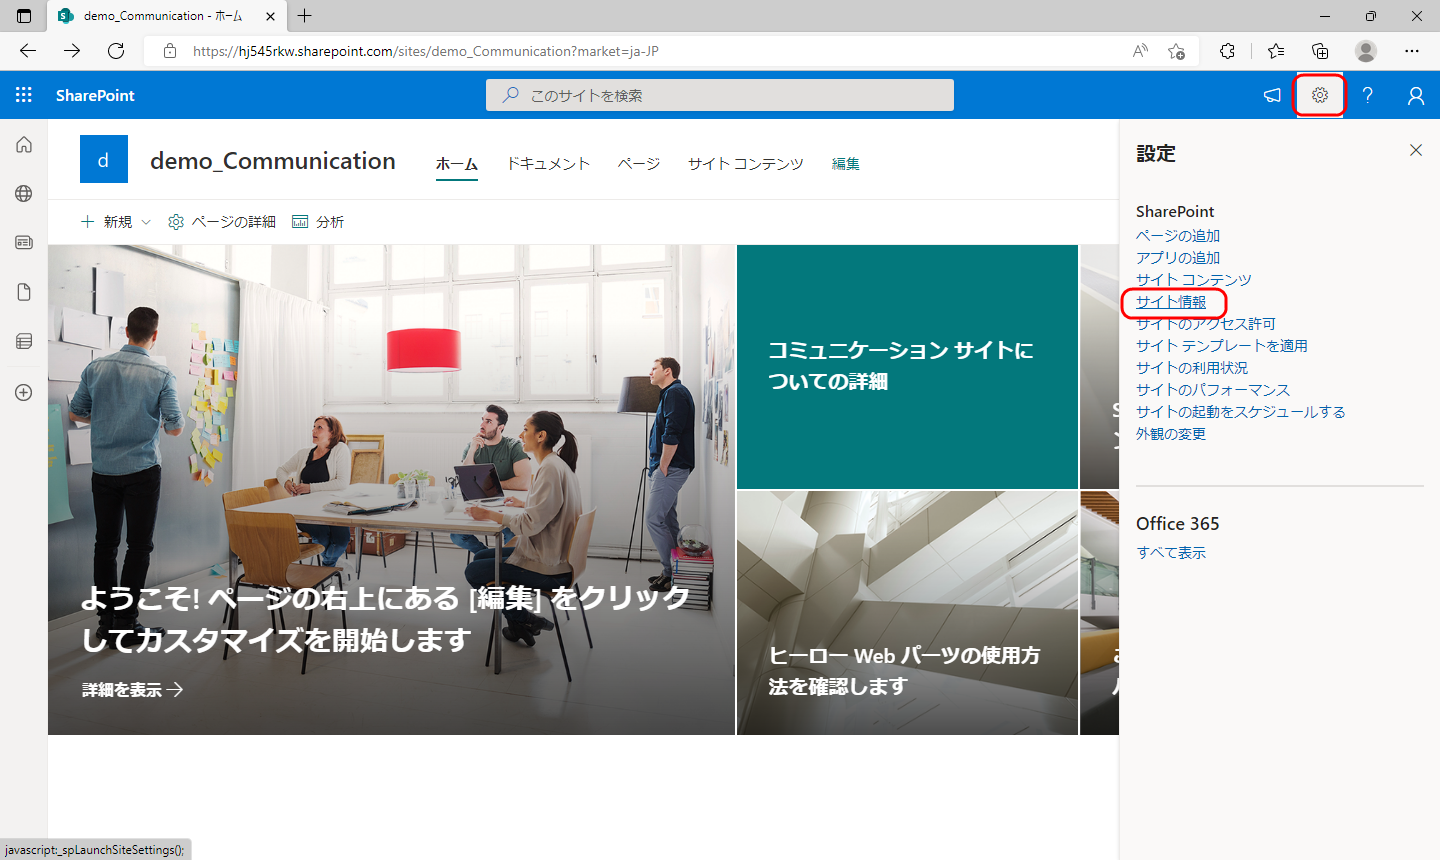The height and width of the screenshot is (860, 1440).
Task: Click the 外観の変更 link
Action: (1171, 434)
